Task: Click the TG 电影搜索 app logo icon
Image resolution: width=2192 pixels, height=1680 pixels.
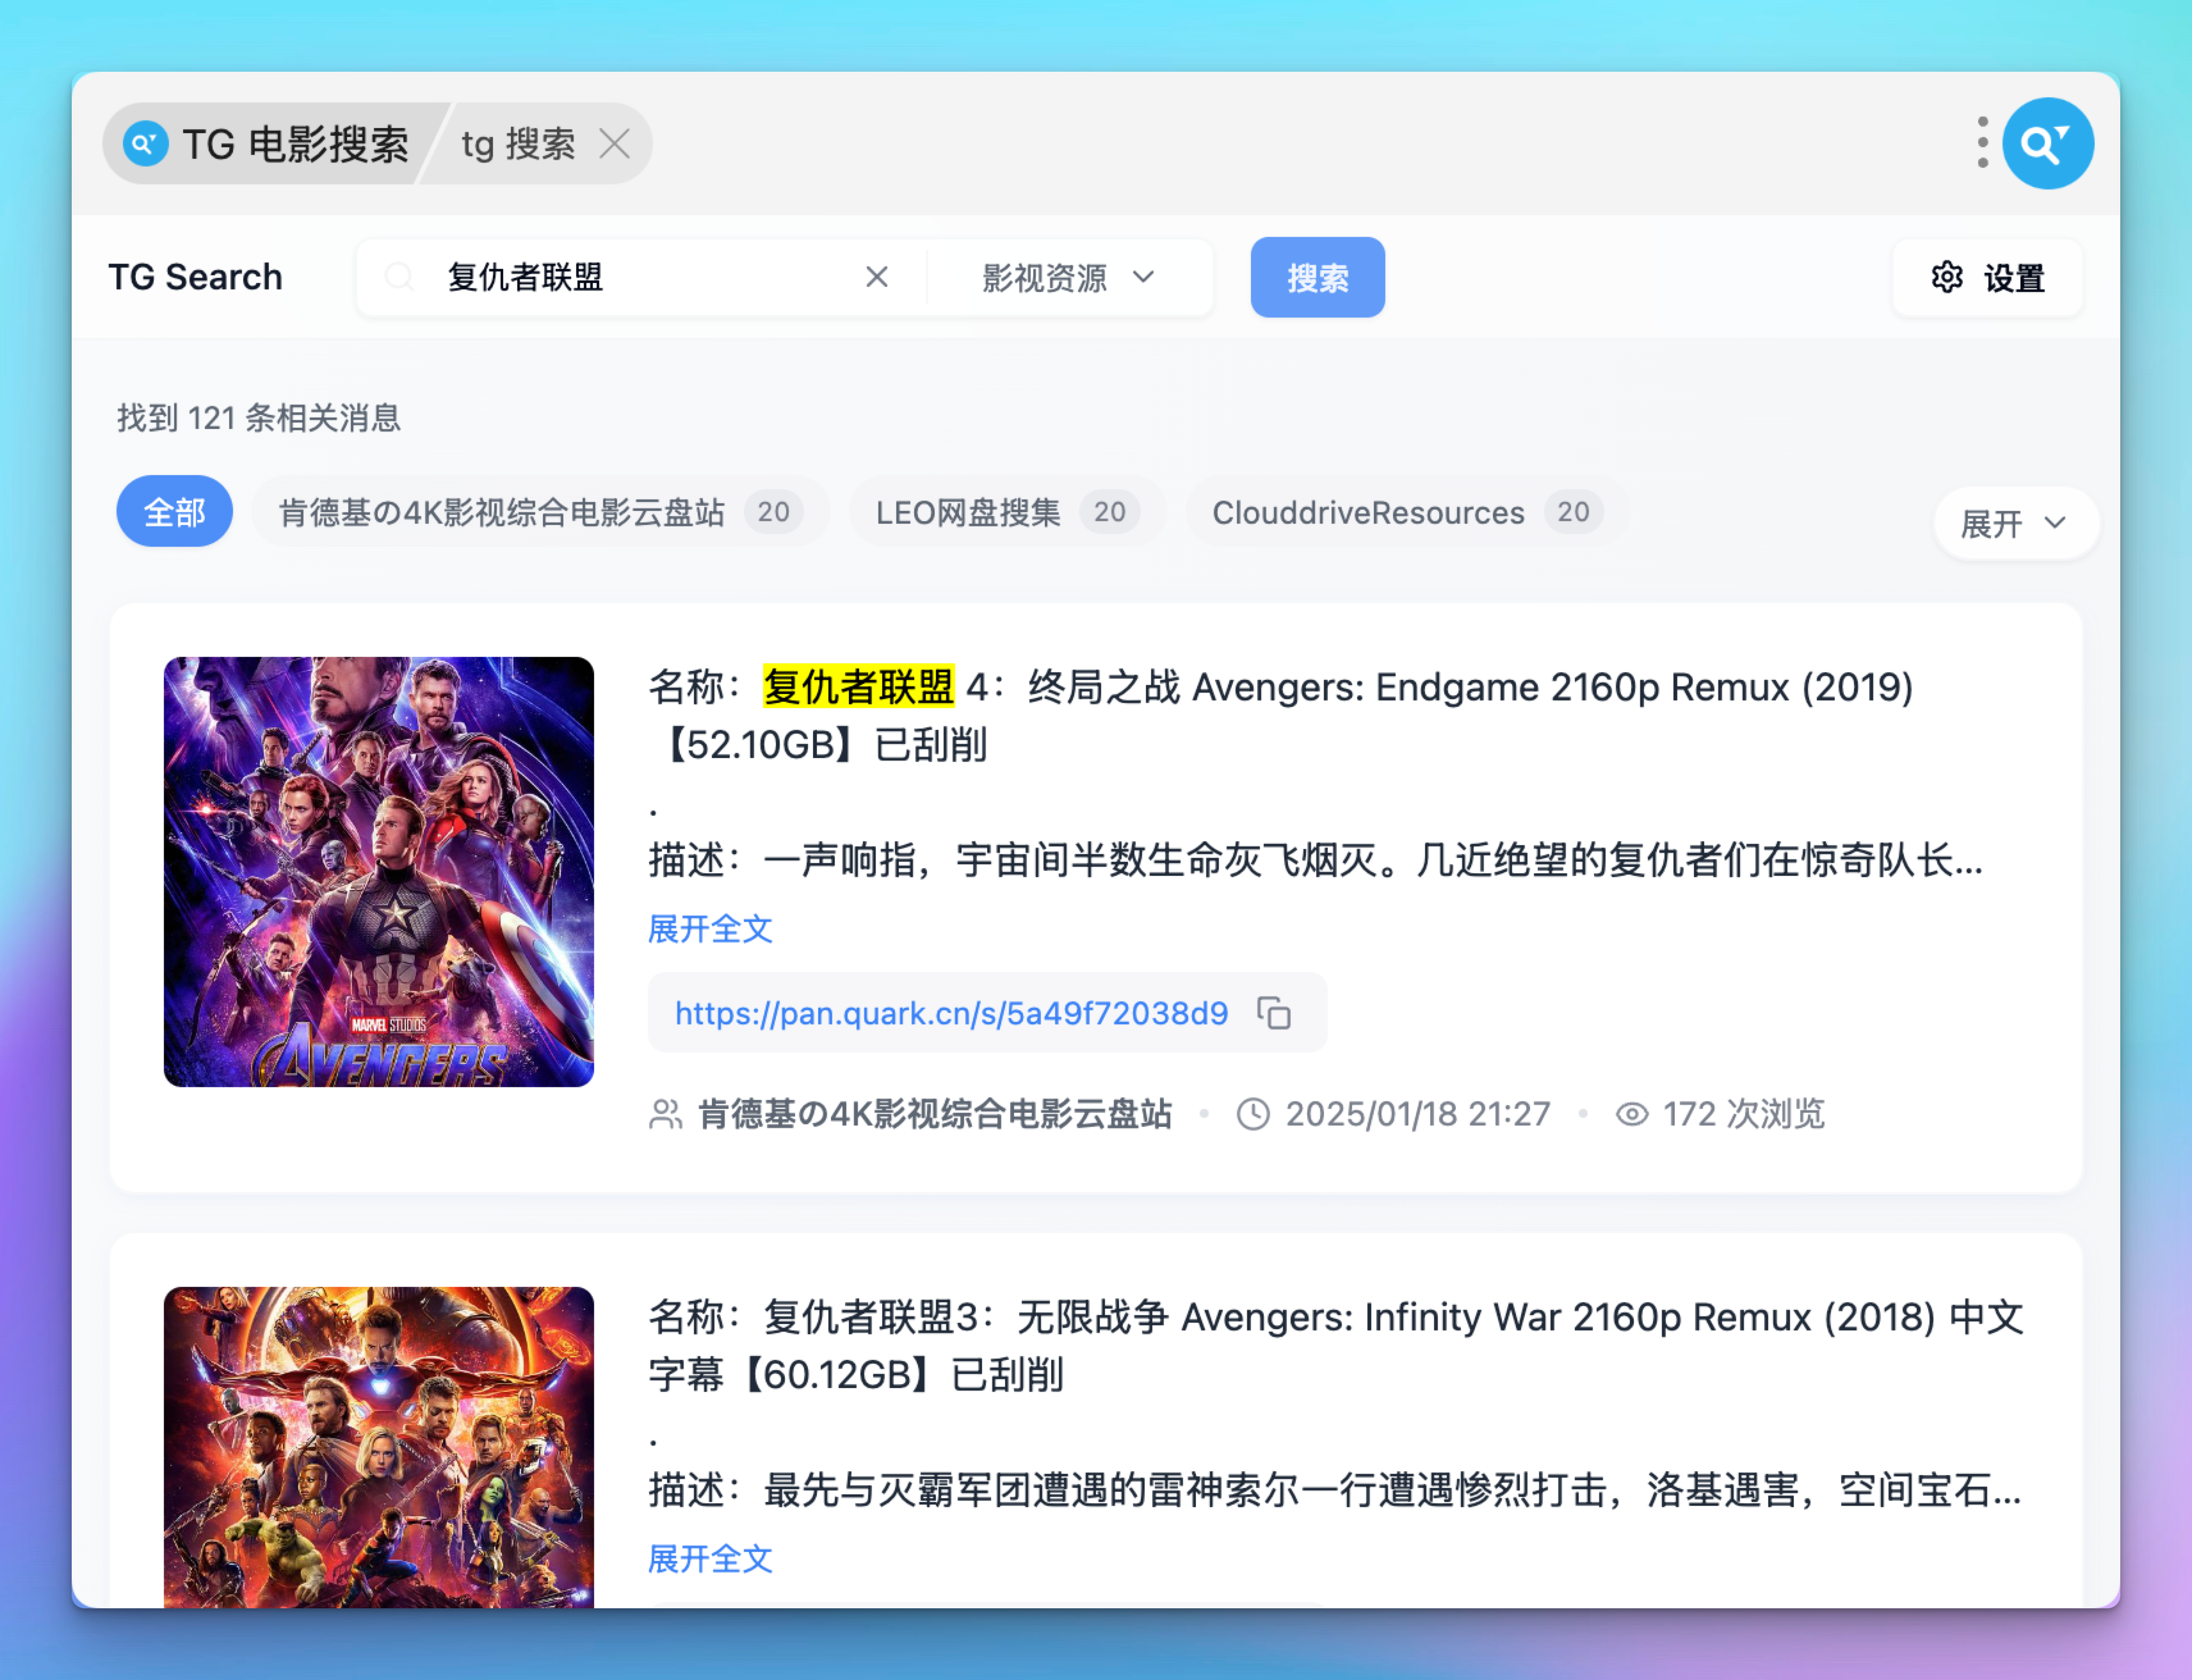Action: [x=145, y=144]
